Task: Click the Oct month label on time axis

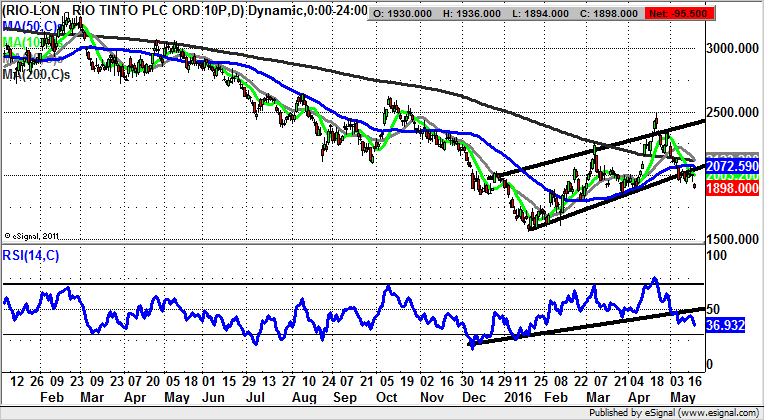Action: tap(386, 396)
